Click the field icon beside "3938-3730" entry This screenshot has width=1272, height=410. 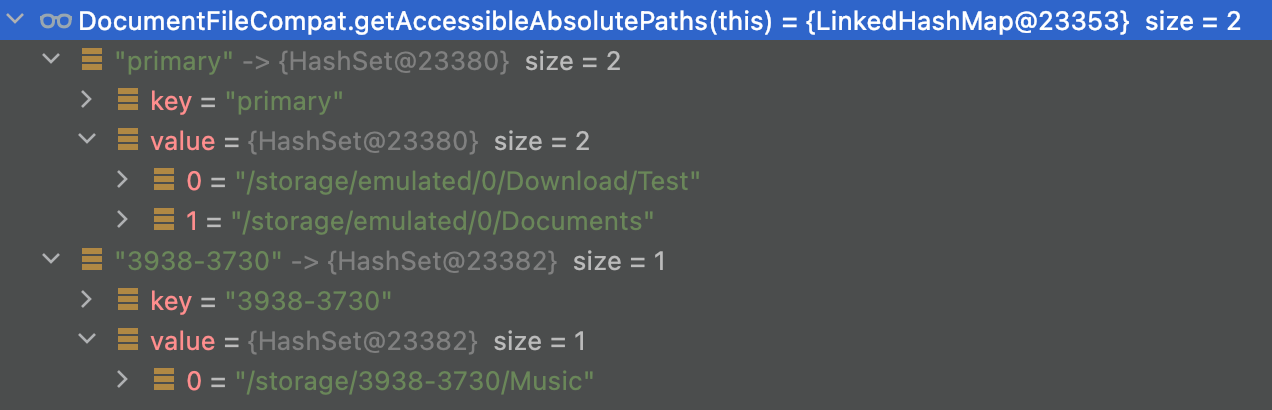tap(91, 261)
